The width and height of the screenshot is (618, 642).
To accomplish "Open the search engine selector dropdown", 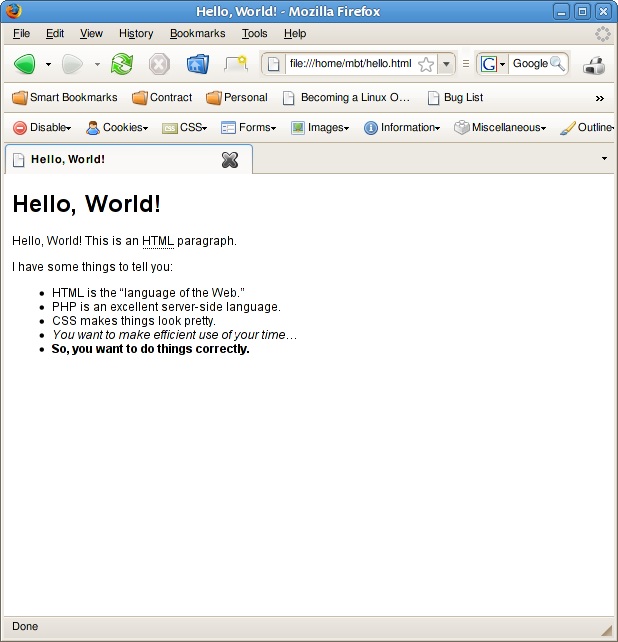I will point(492,64).
